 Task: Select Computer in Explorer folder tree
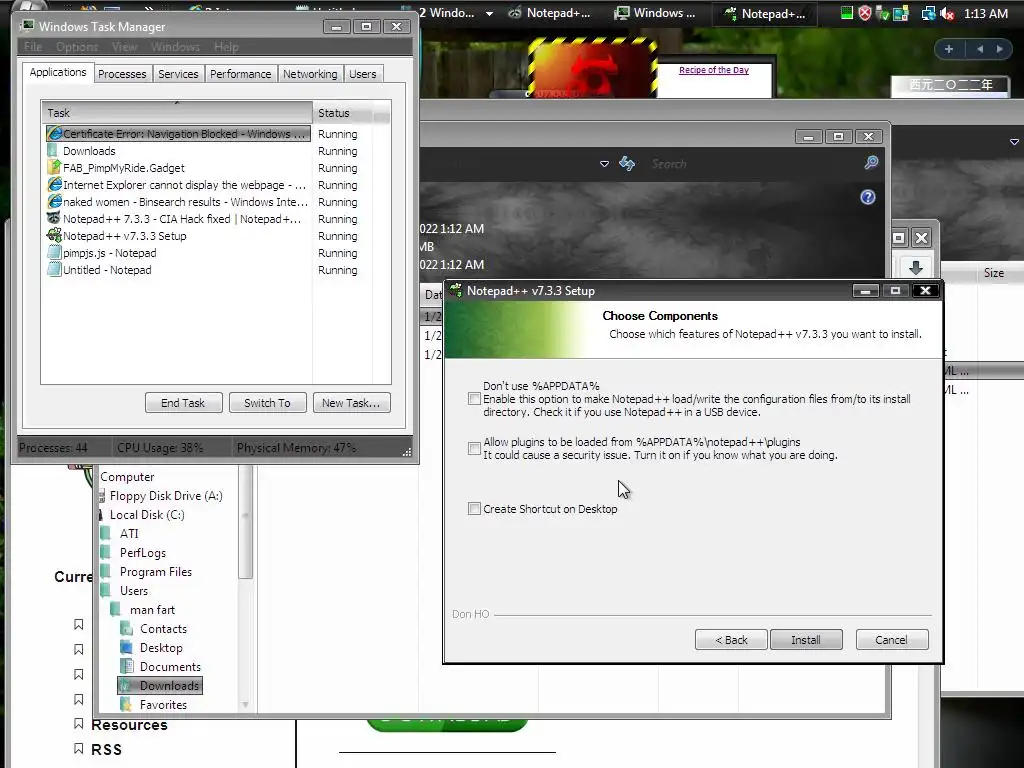127,477
